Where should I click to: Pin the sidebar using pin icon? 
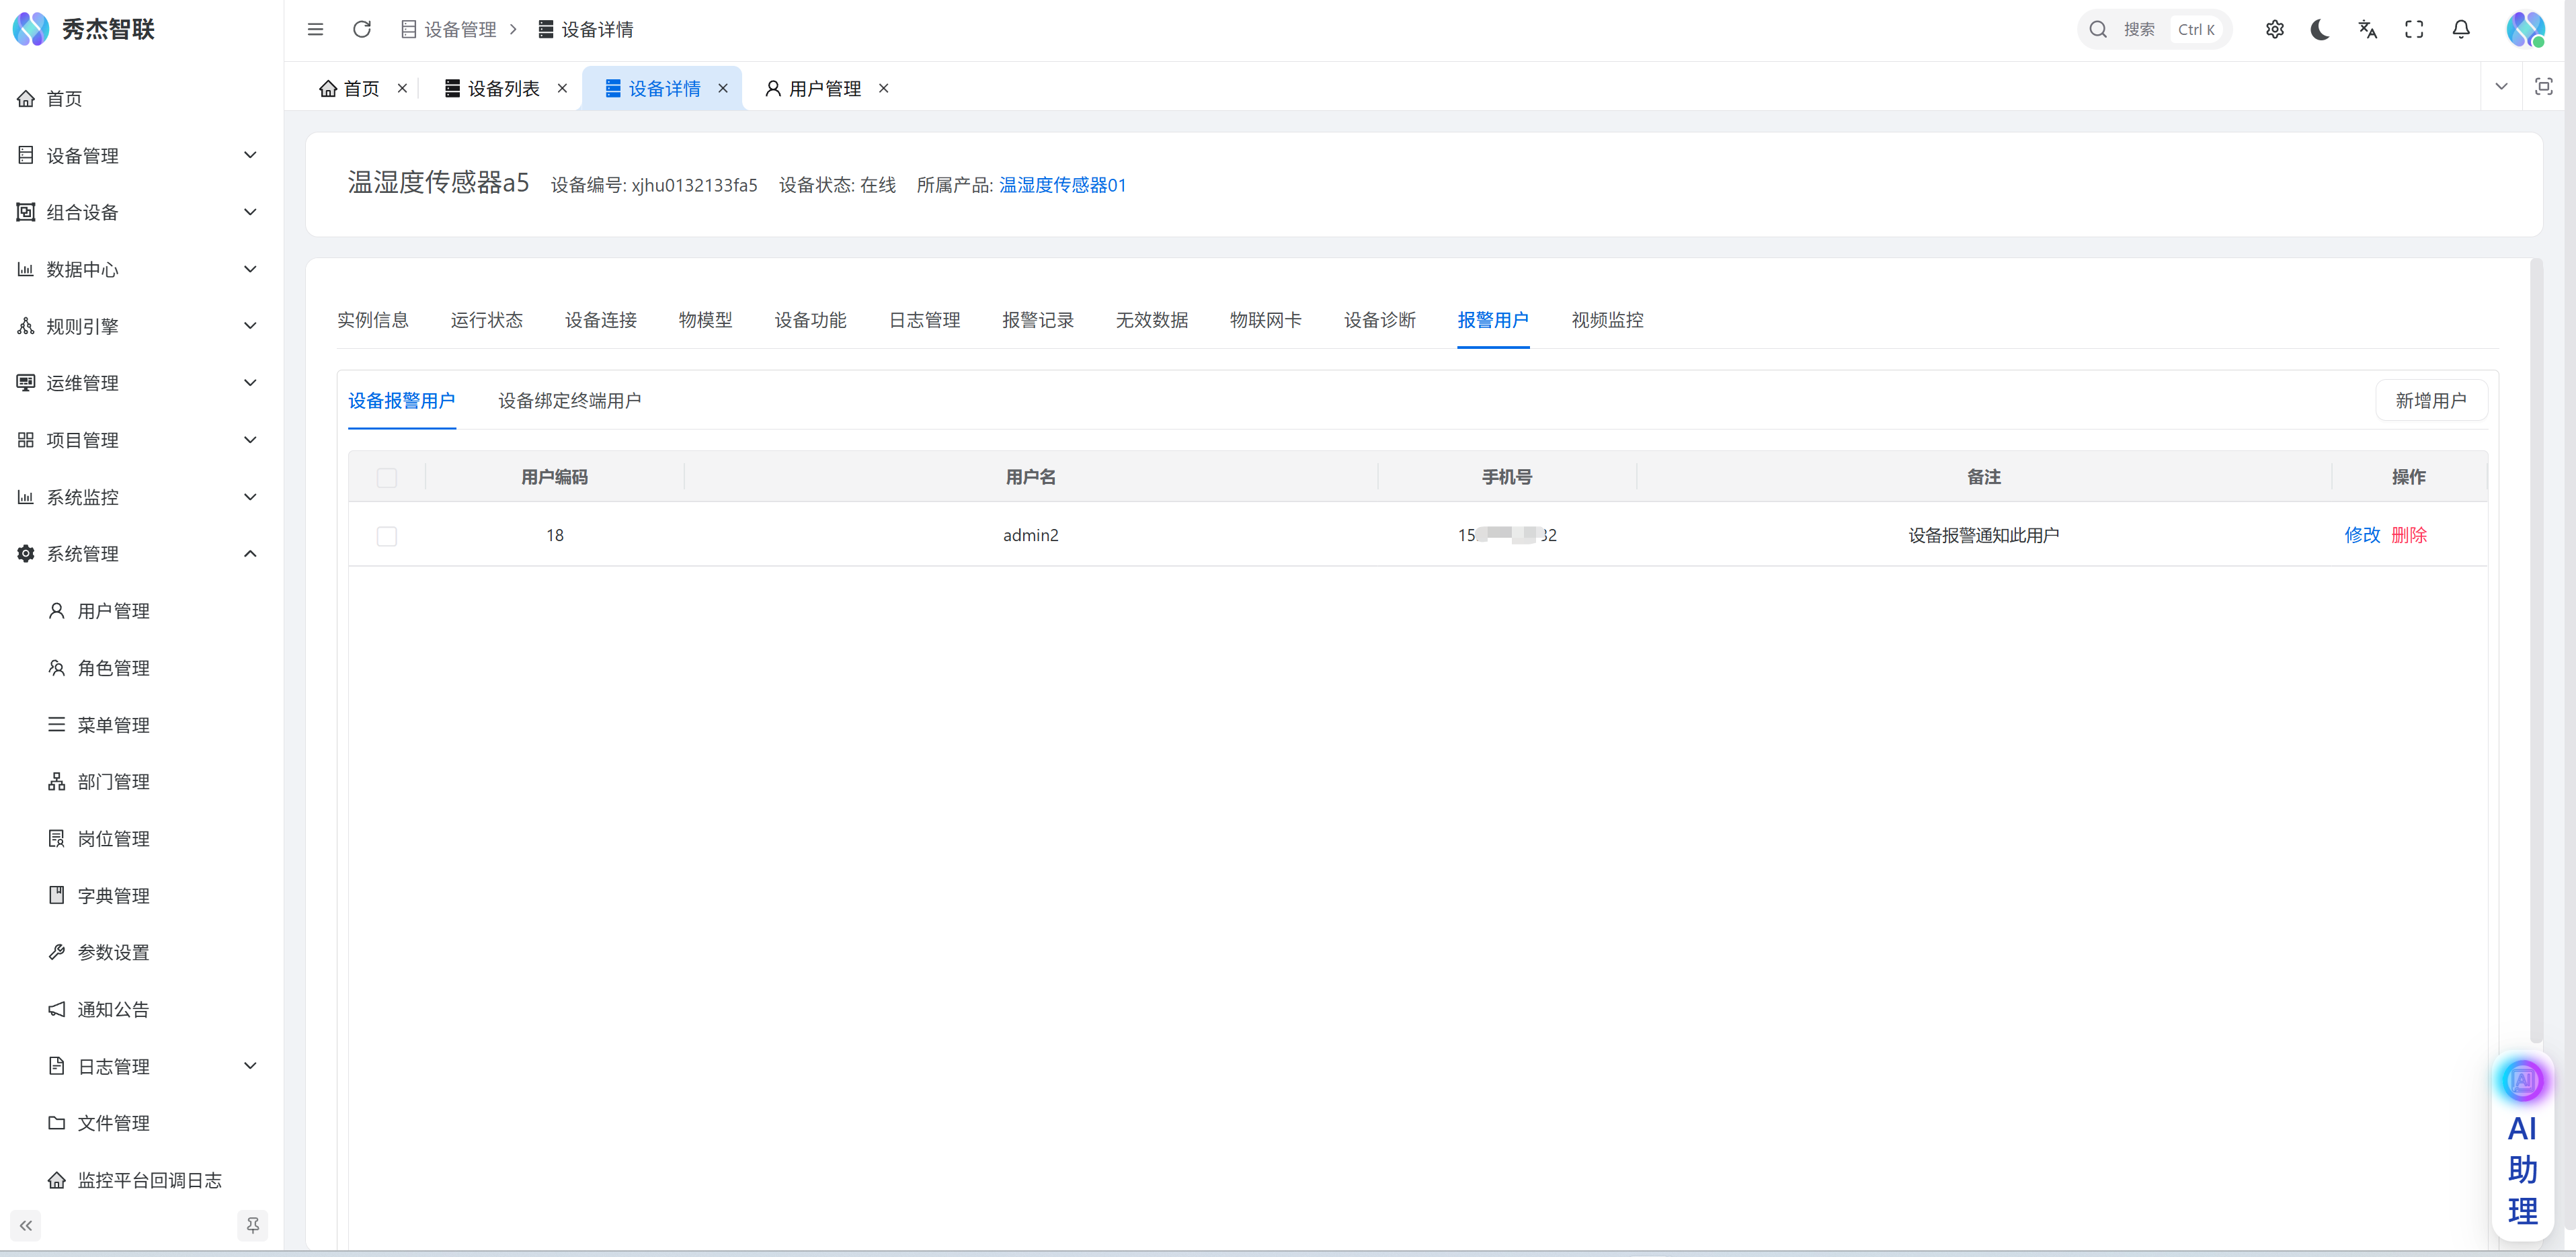tap(253, 1225)
